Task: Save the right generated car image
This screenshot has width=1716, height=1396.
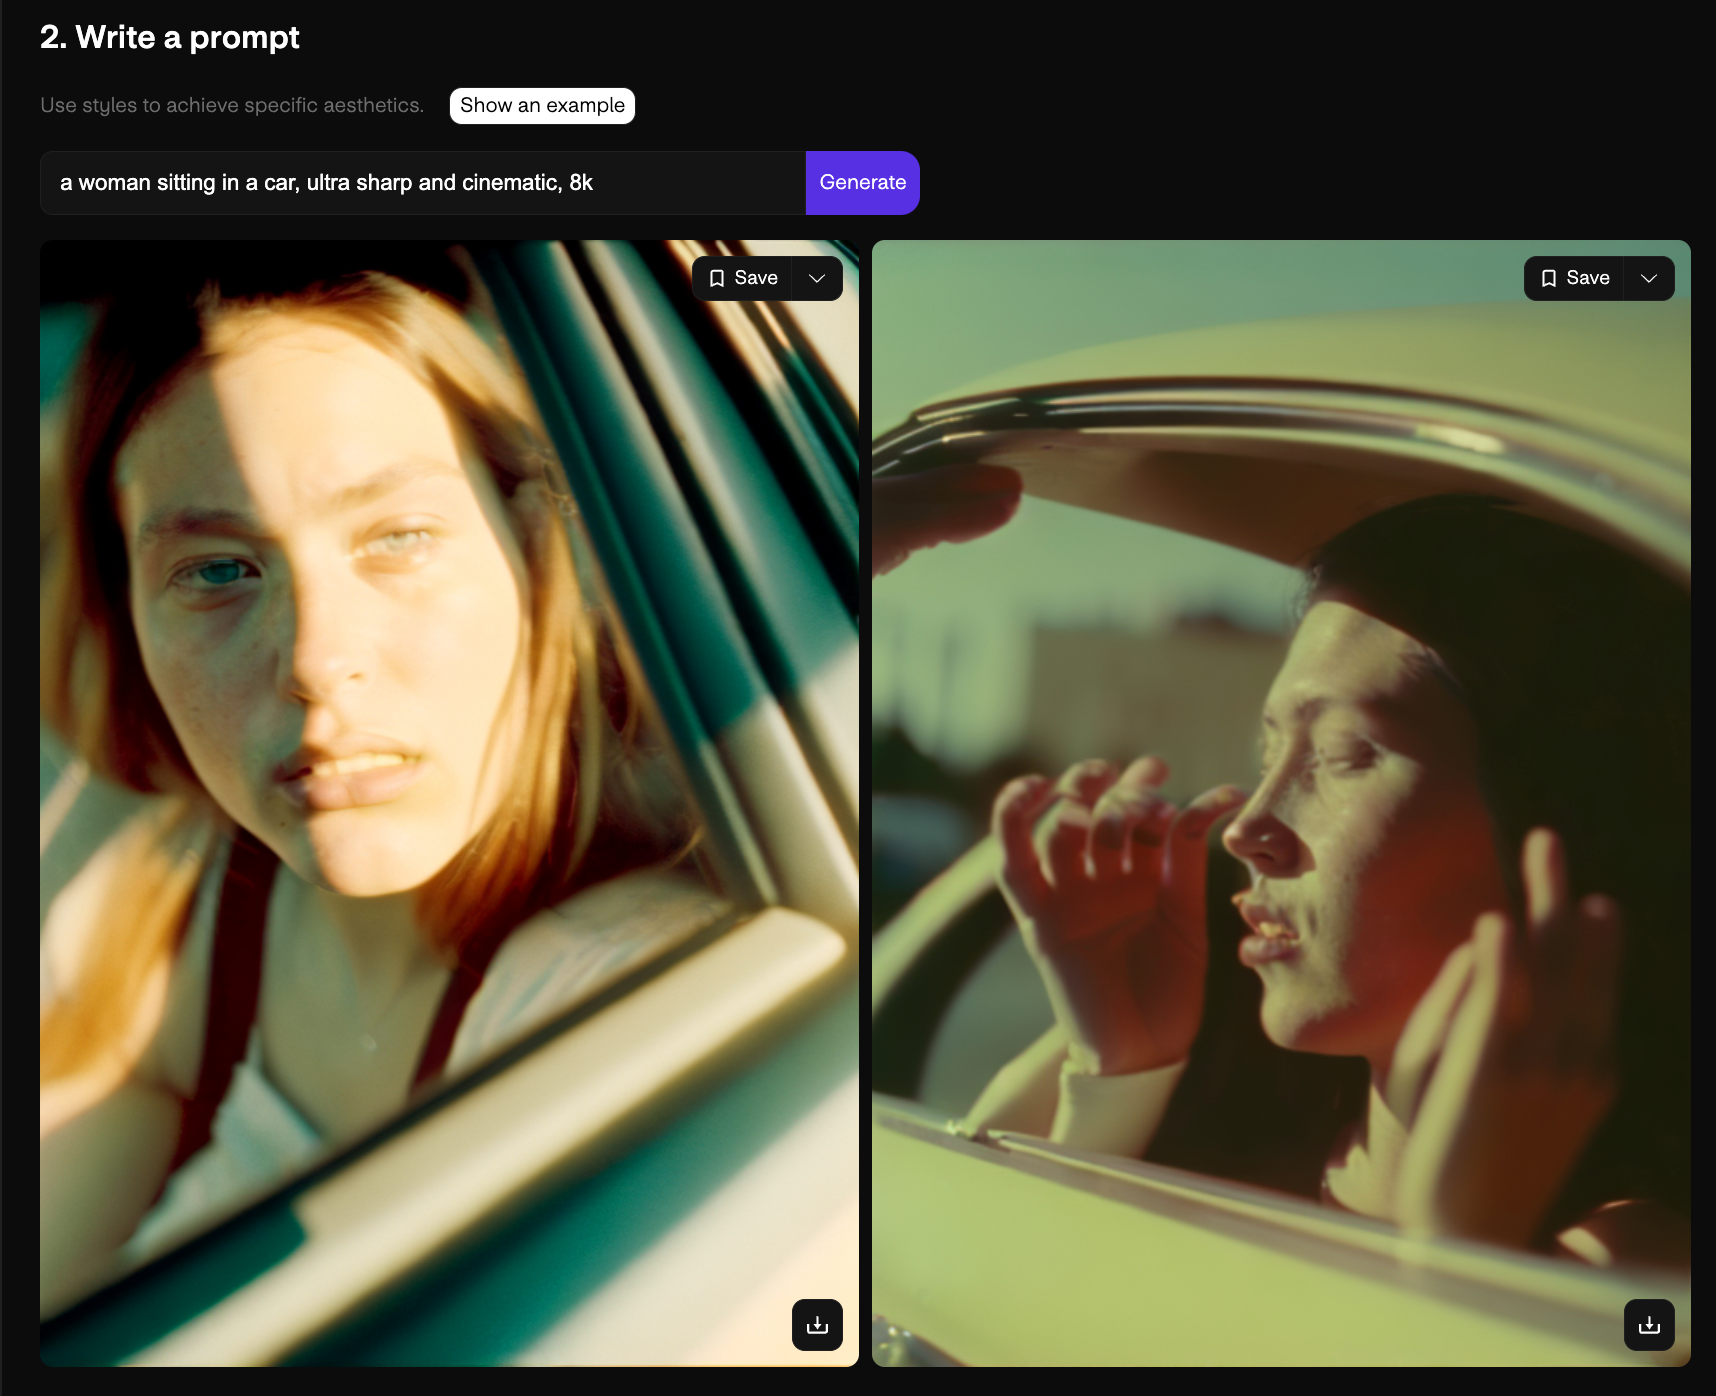Action: click(1575, 278)
